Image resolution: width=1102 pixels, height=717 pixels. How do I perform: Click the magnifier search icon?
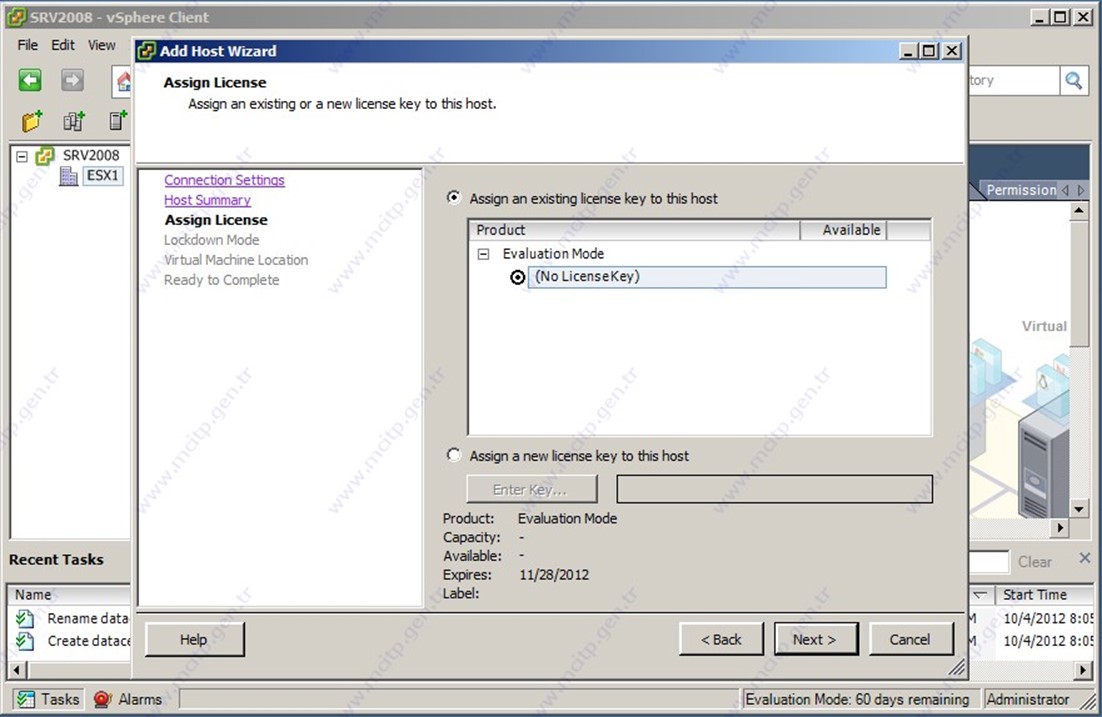[1073, 81]
